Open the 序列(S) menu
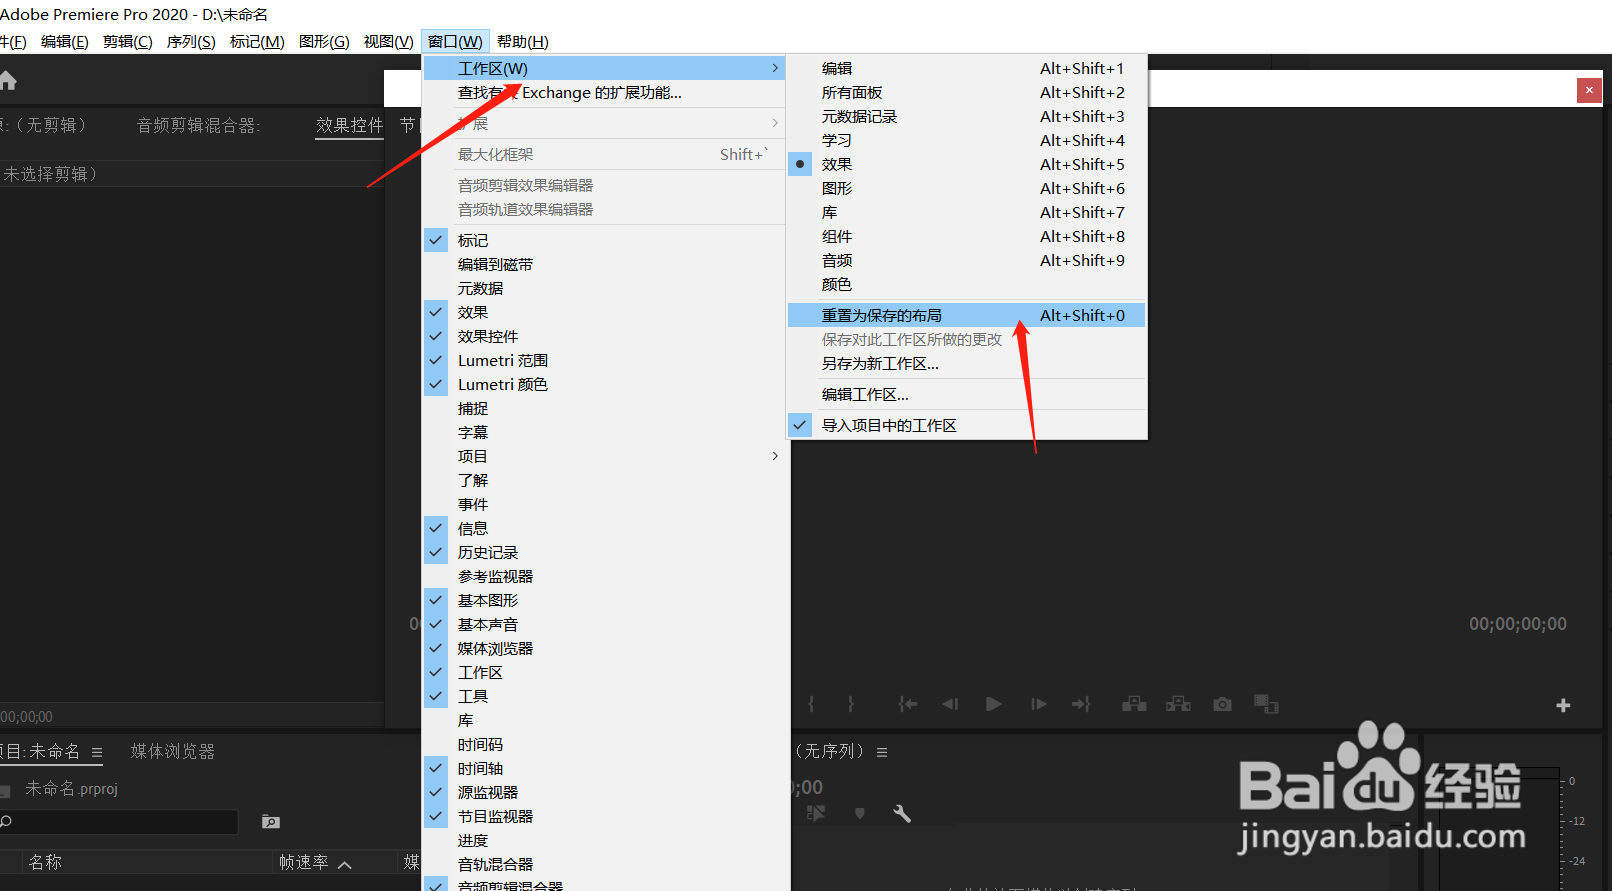 [191, 41]
